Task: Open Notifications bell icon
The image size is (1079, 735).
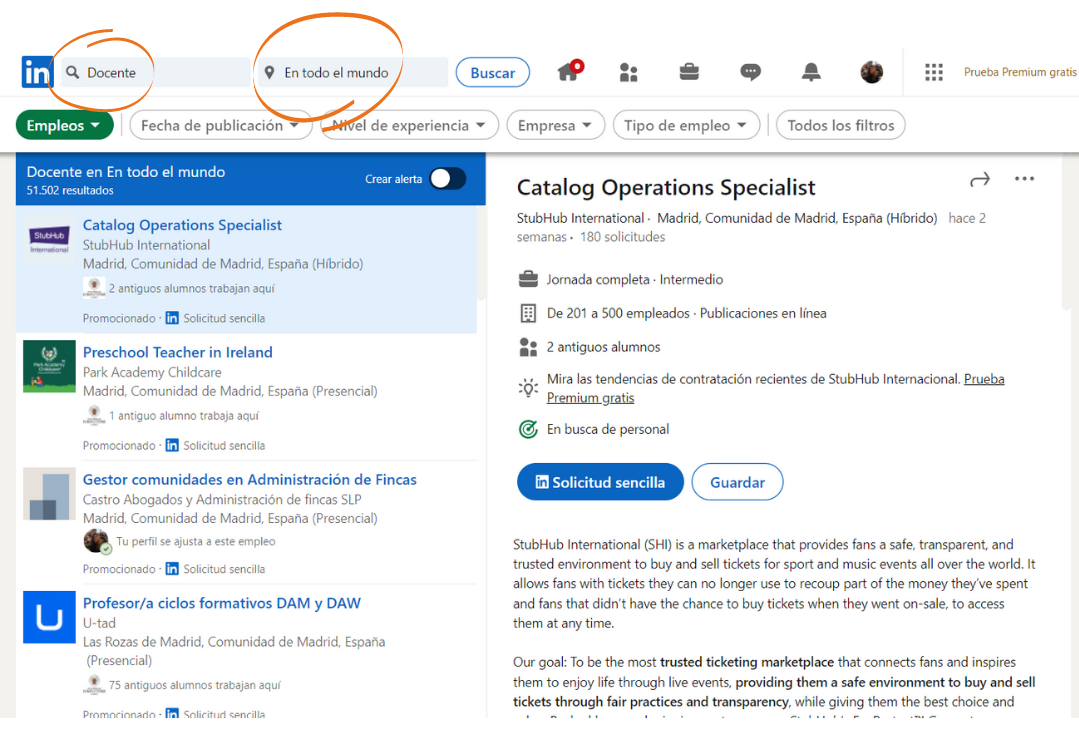Action: [x=811, y=72]
